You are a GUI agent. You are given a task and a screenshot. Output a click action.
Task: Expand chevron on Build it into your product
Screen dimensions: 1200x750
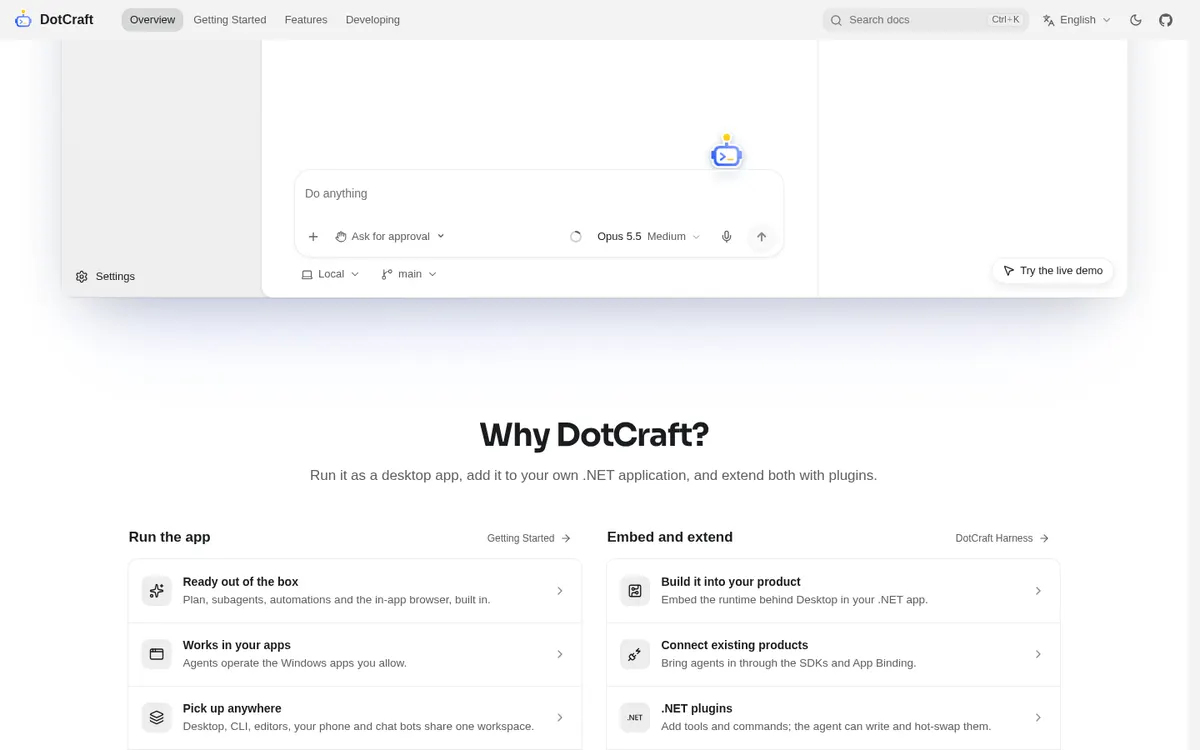coord(1038,591)
